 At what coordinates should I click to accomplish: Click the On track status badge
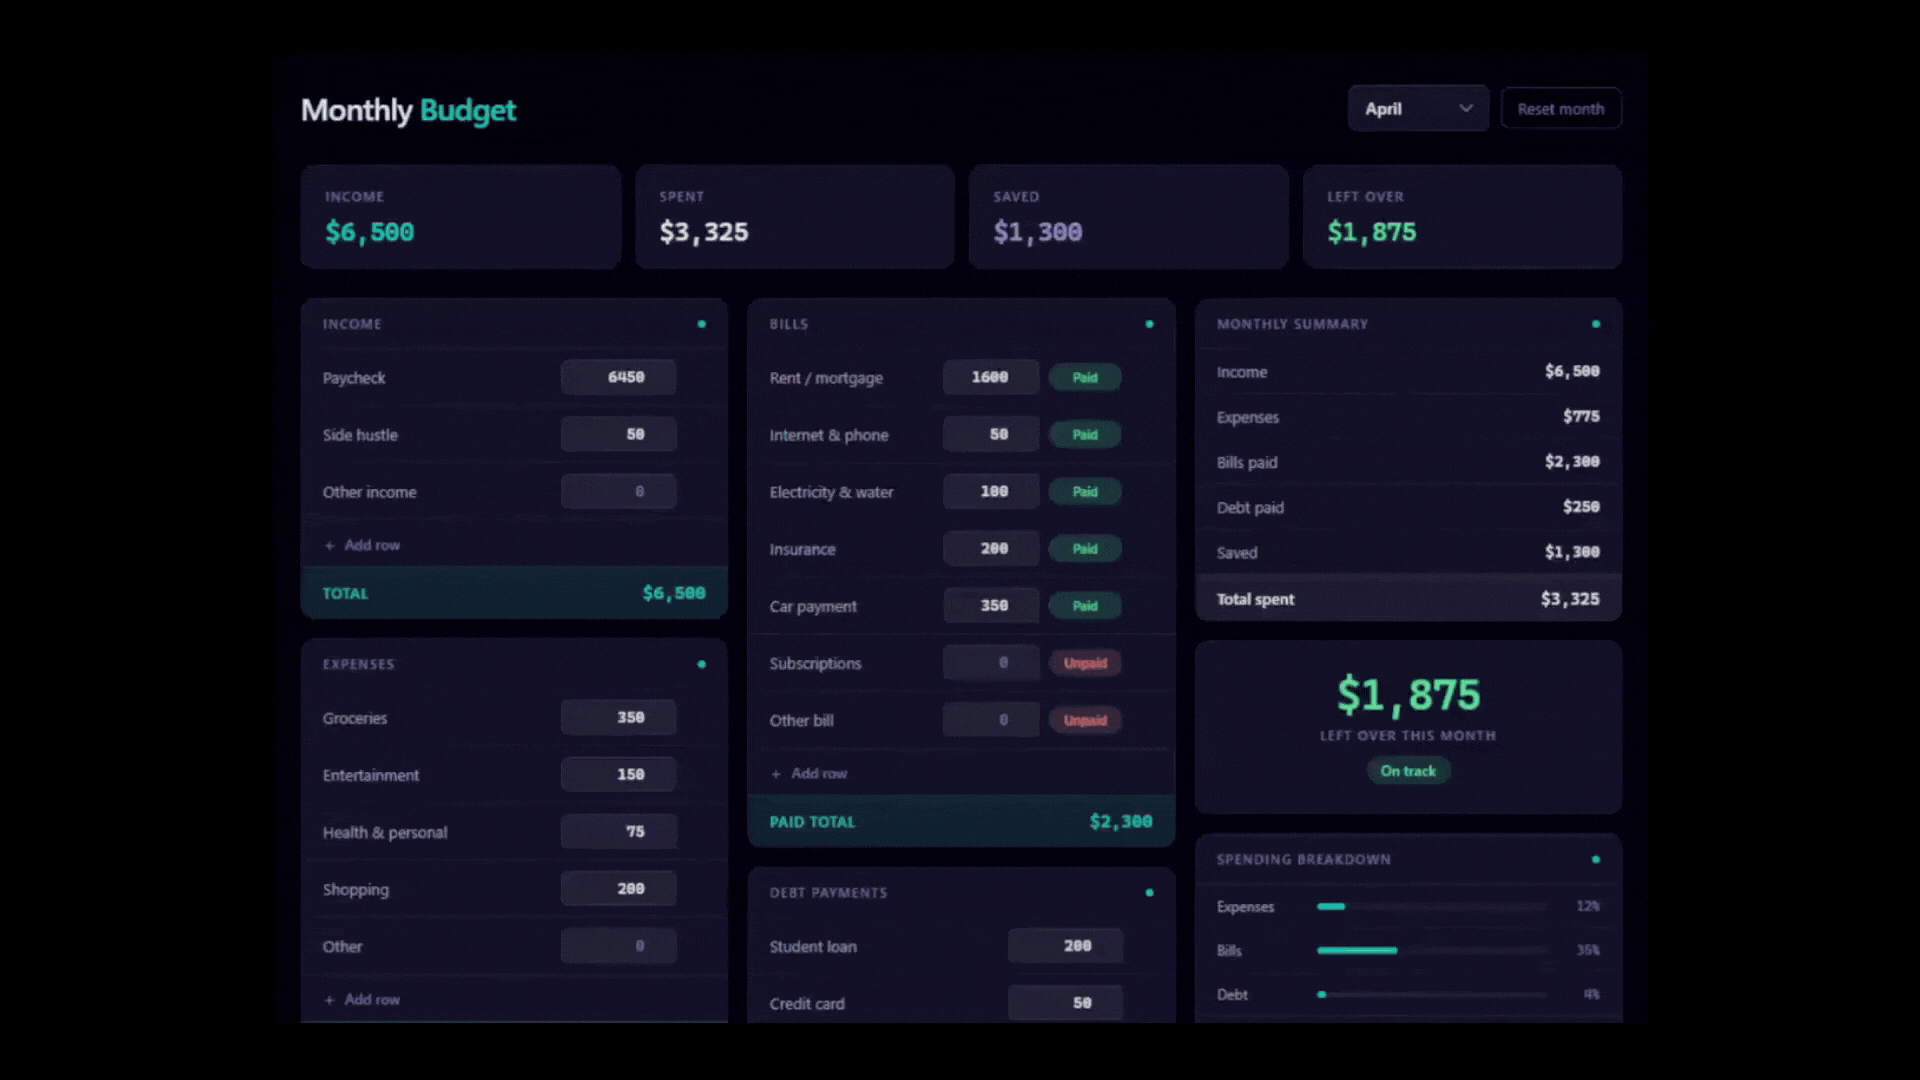point(1408,770)
